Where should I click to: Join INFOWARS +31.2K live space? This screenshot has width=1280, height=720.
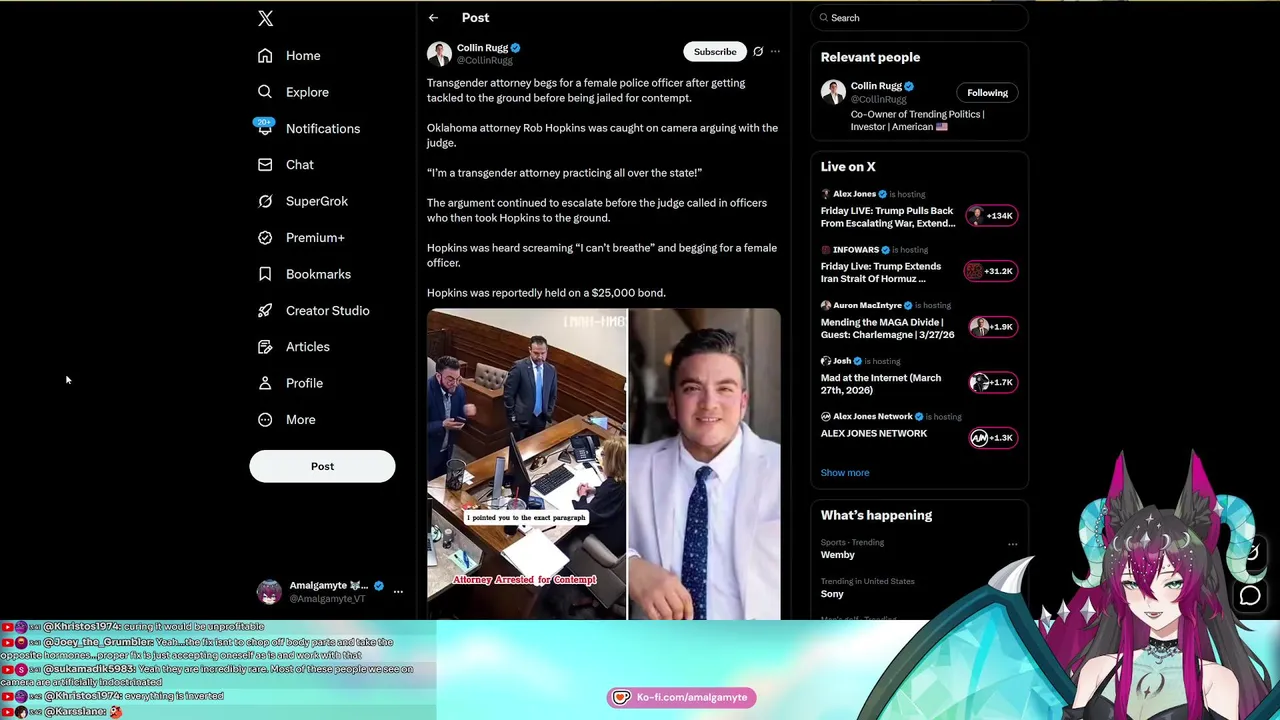point(989,271)
